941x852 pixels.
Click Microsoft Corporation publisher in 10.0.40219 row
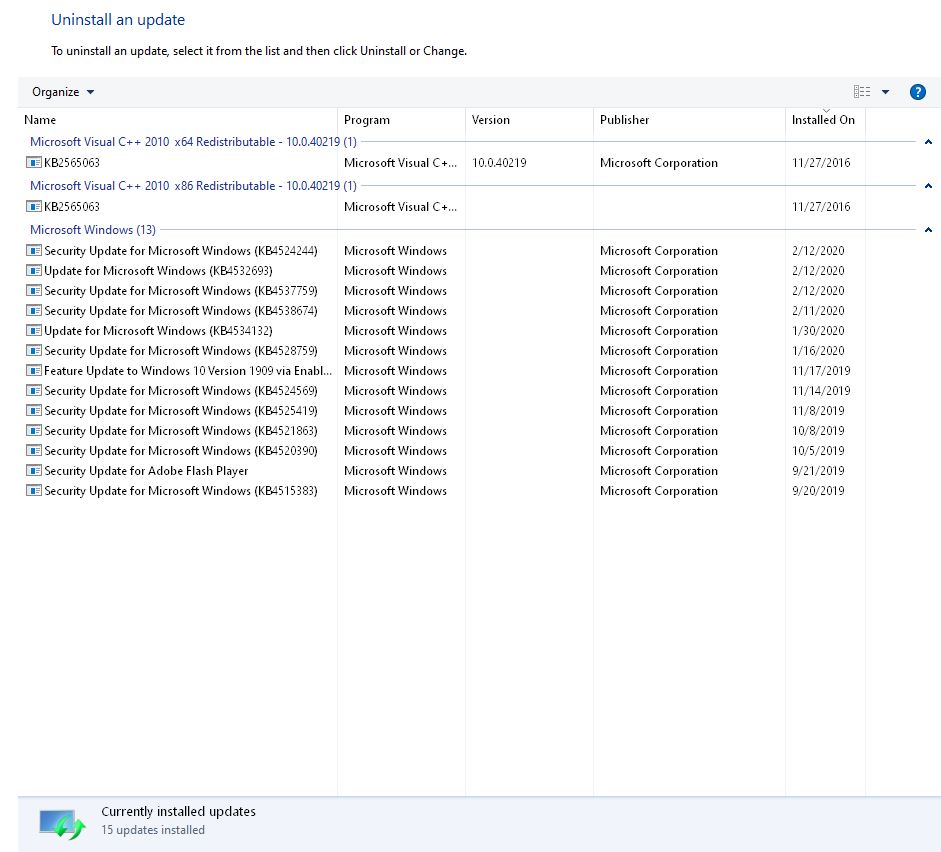658,163
